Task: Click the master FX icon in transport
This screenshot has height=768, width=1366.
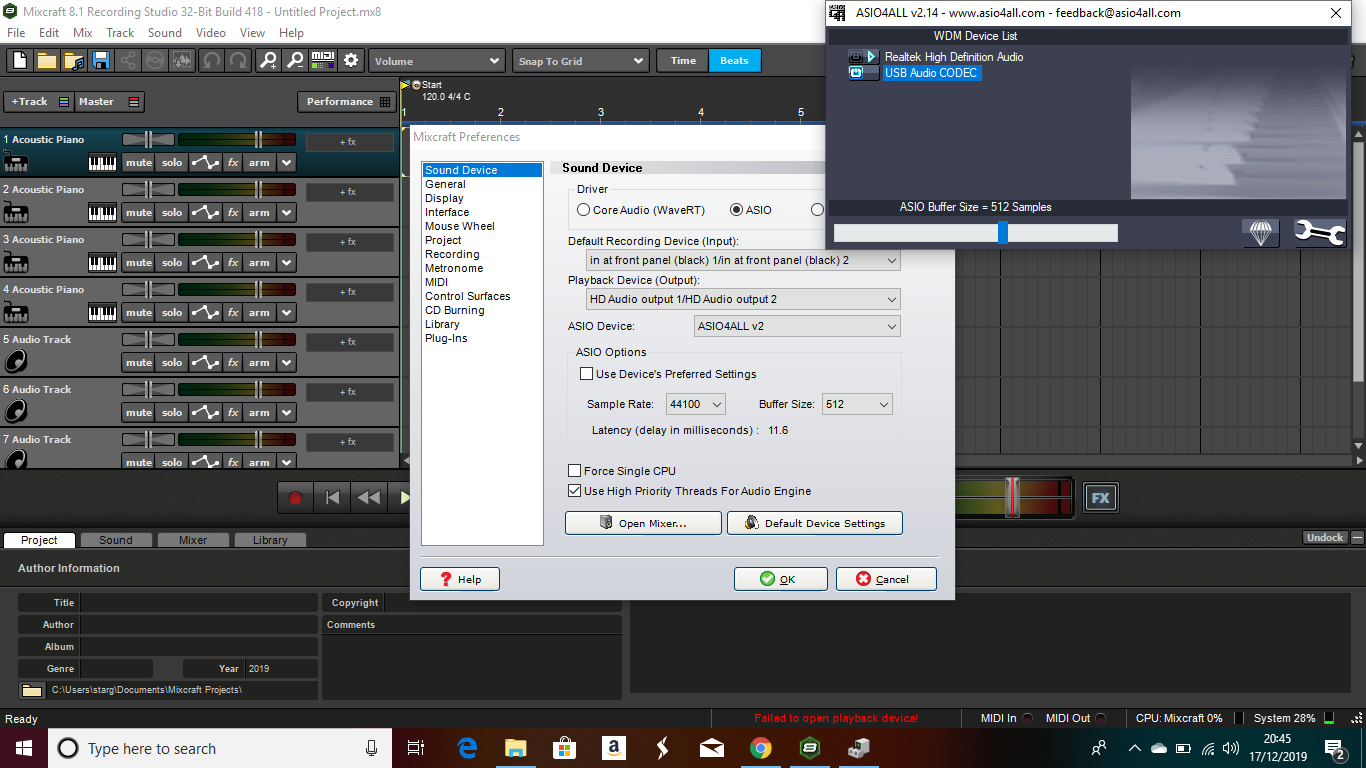Action: coord(1101,497)
